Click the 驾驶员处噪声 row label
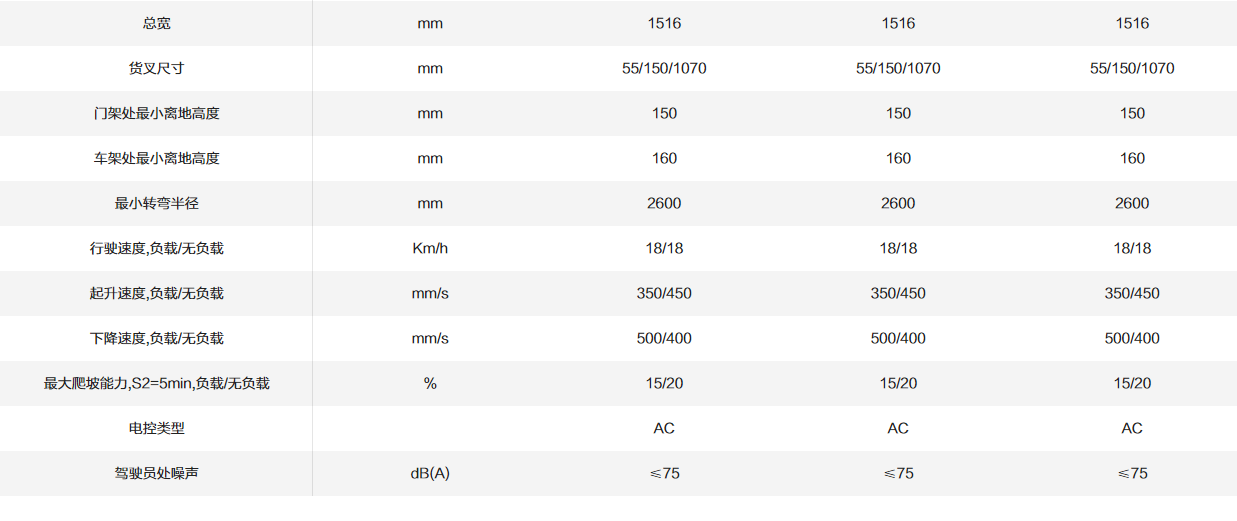The width and height of the screenshot is (1237, 521). (156, 473)
